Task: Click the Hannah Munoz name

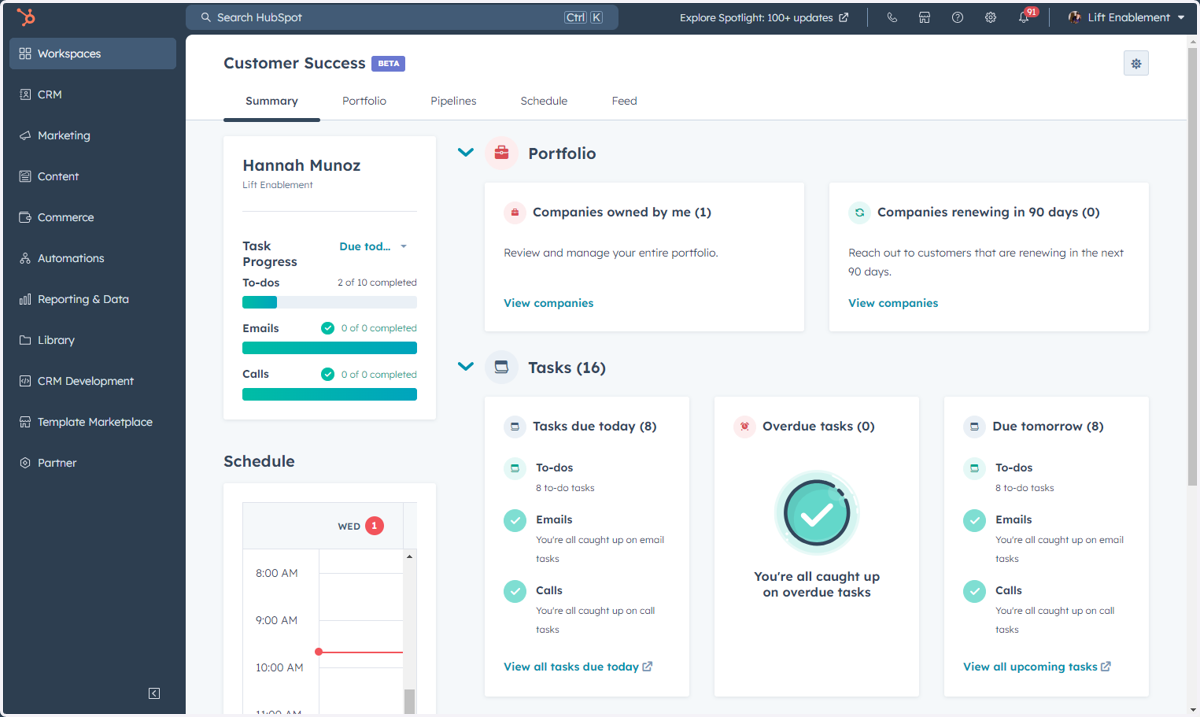Action: pyautogui.click(x=301, y=165)
